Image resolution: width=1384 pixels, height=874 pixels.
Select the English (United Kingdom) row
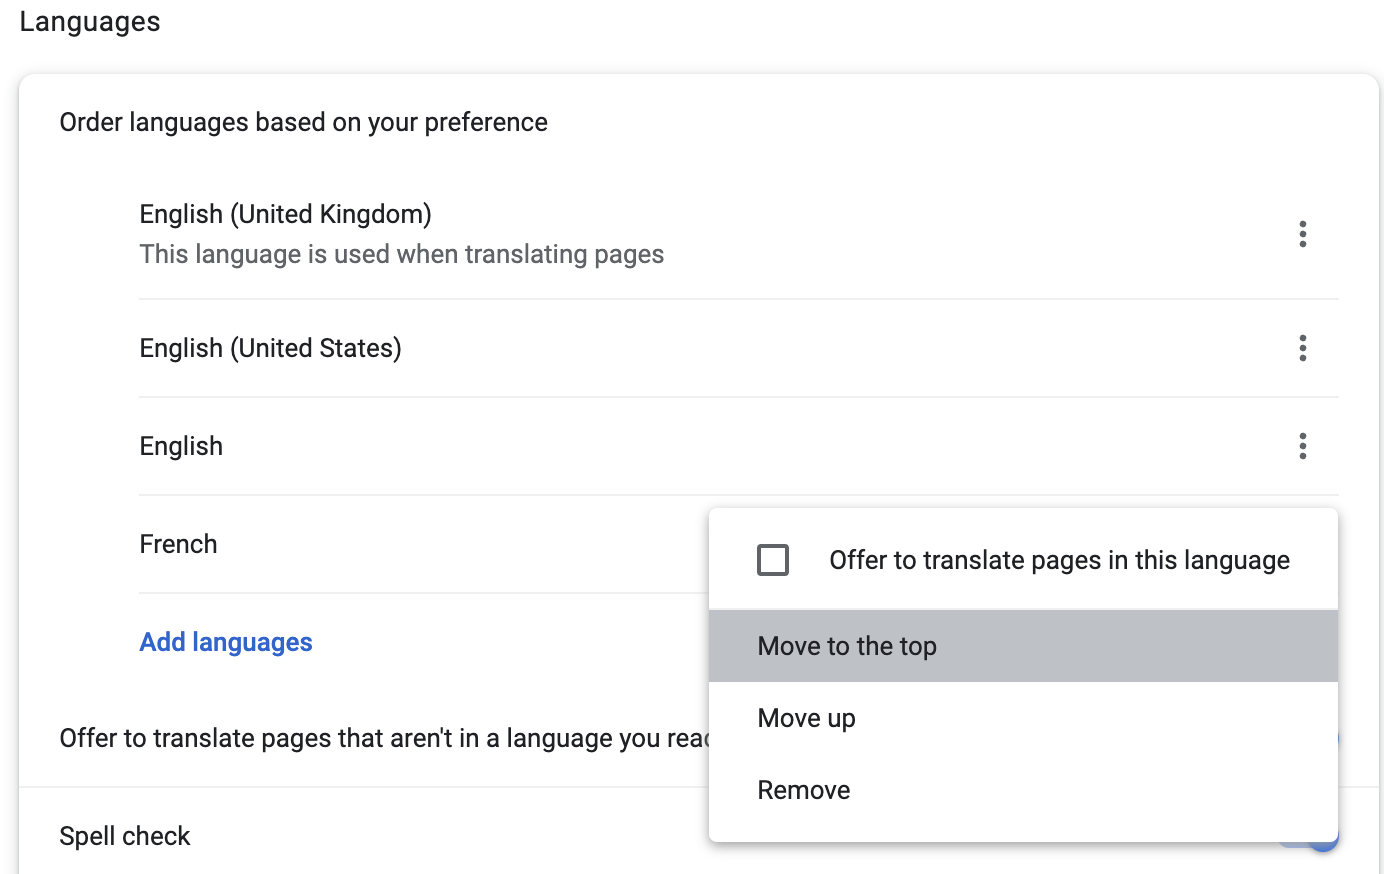(285, 214)
